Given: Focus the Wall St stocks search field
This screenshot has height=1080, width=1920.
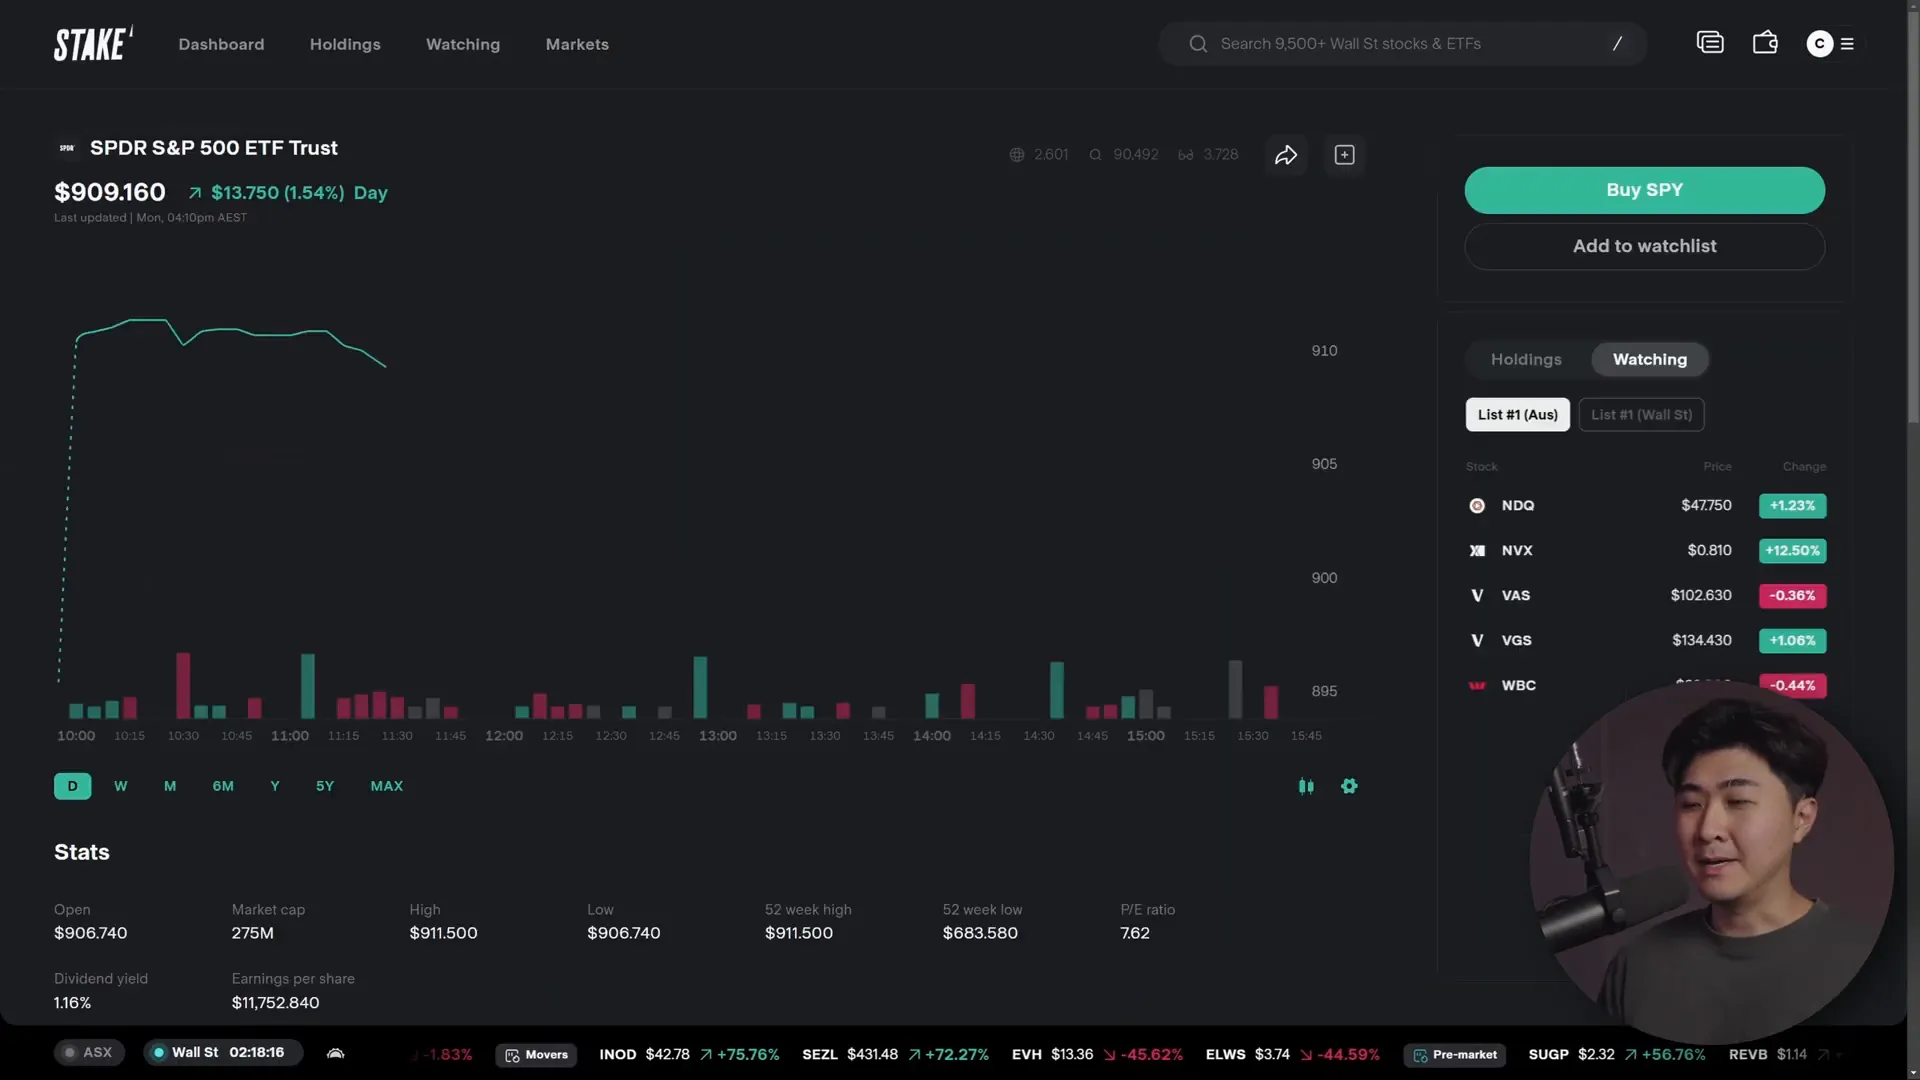Looking at the screenshot, I should (x=1402, y=44).
